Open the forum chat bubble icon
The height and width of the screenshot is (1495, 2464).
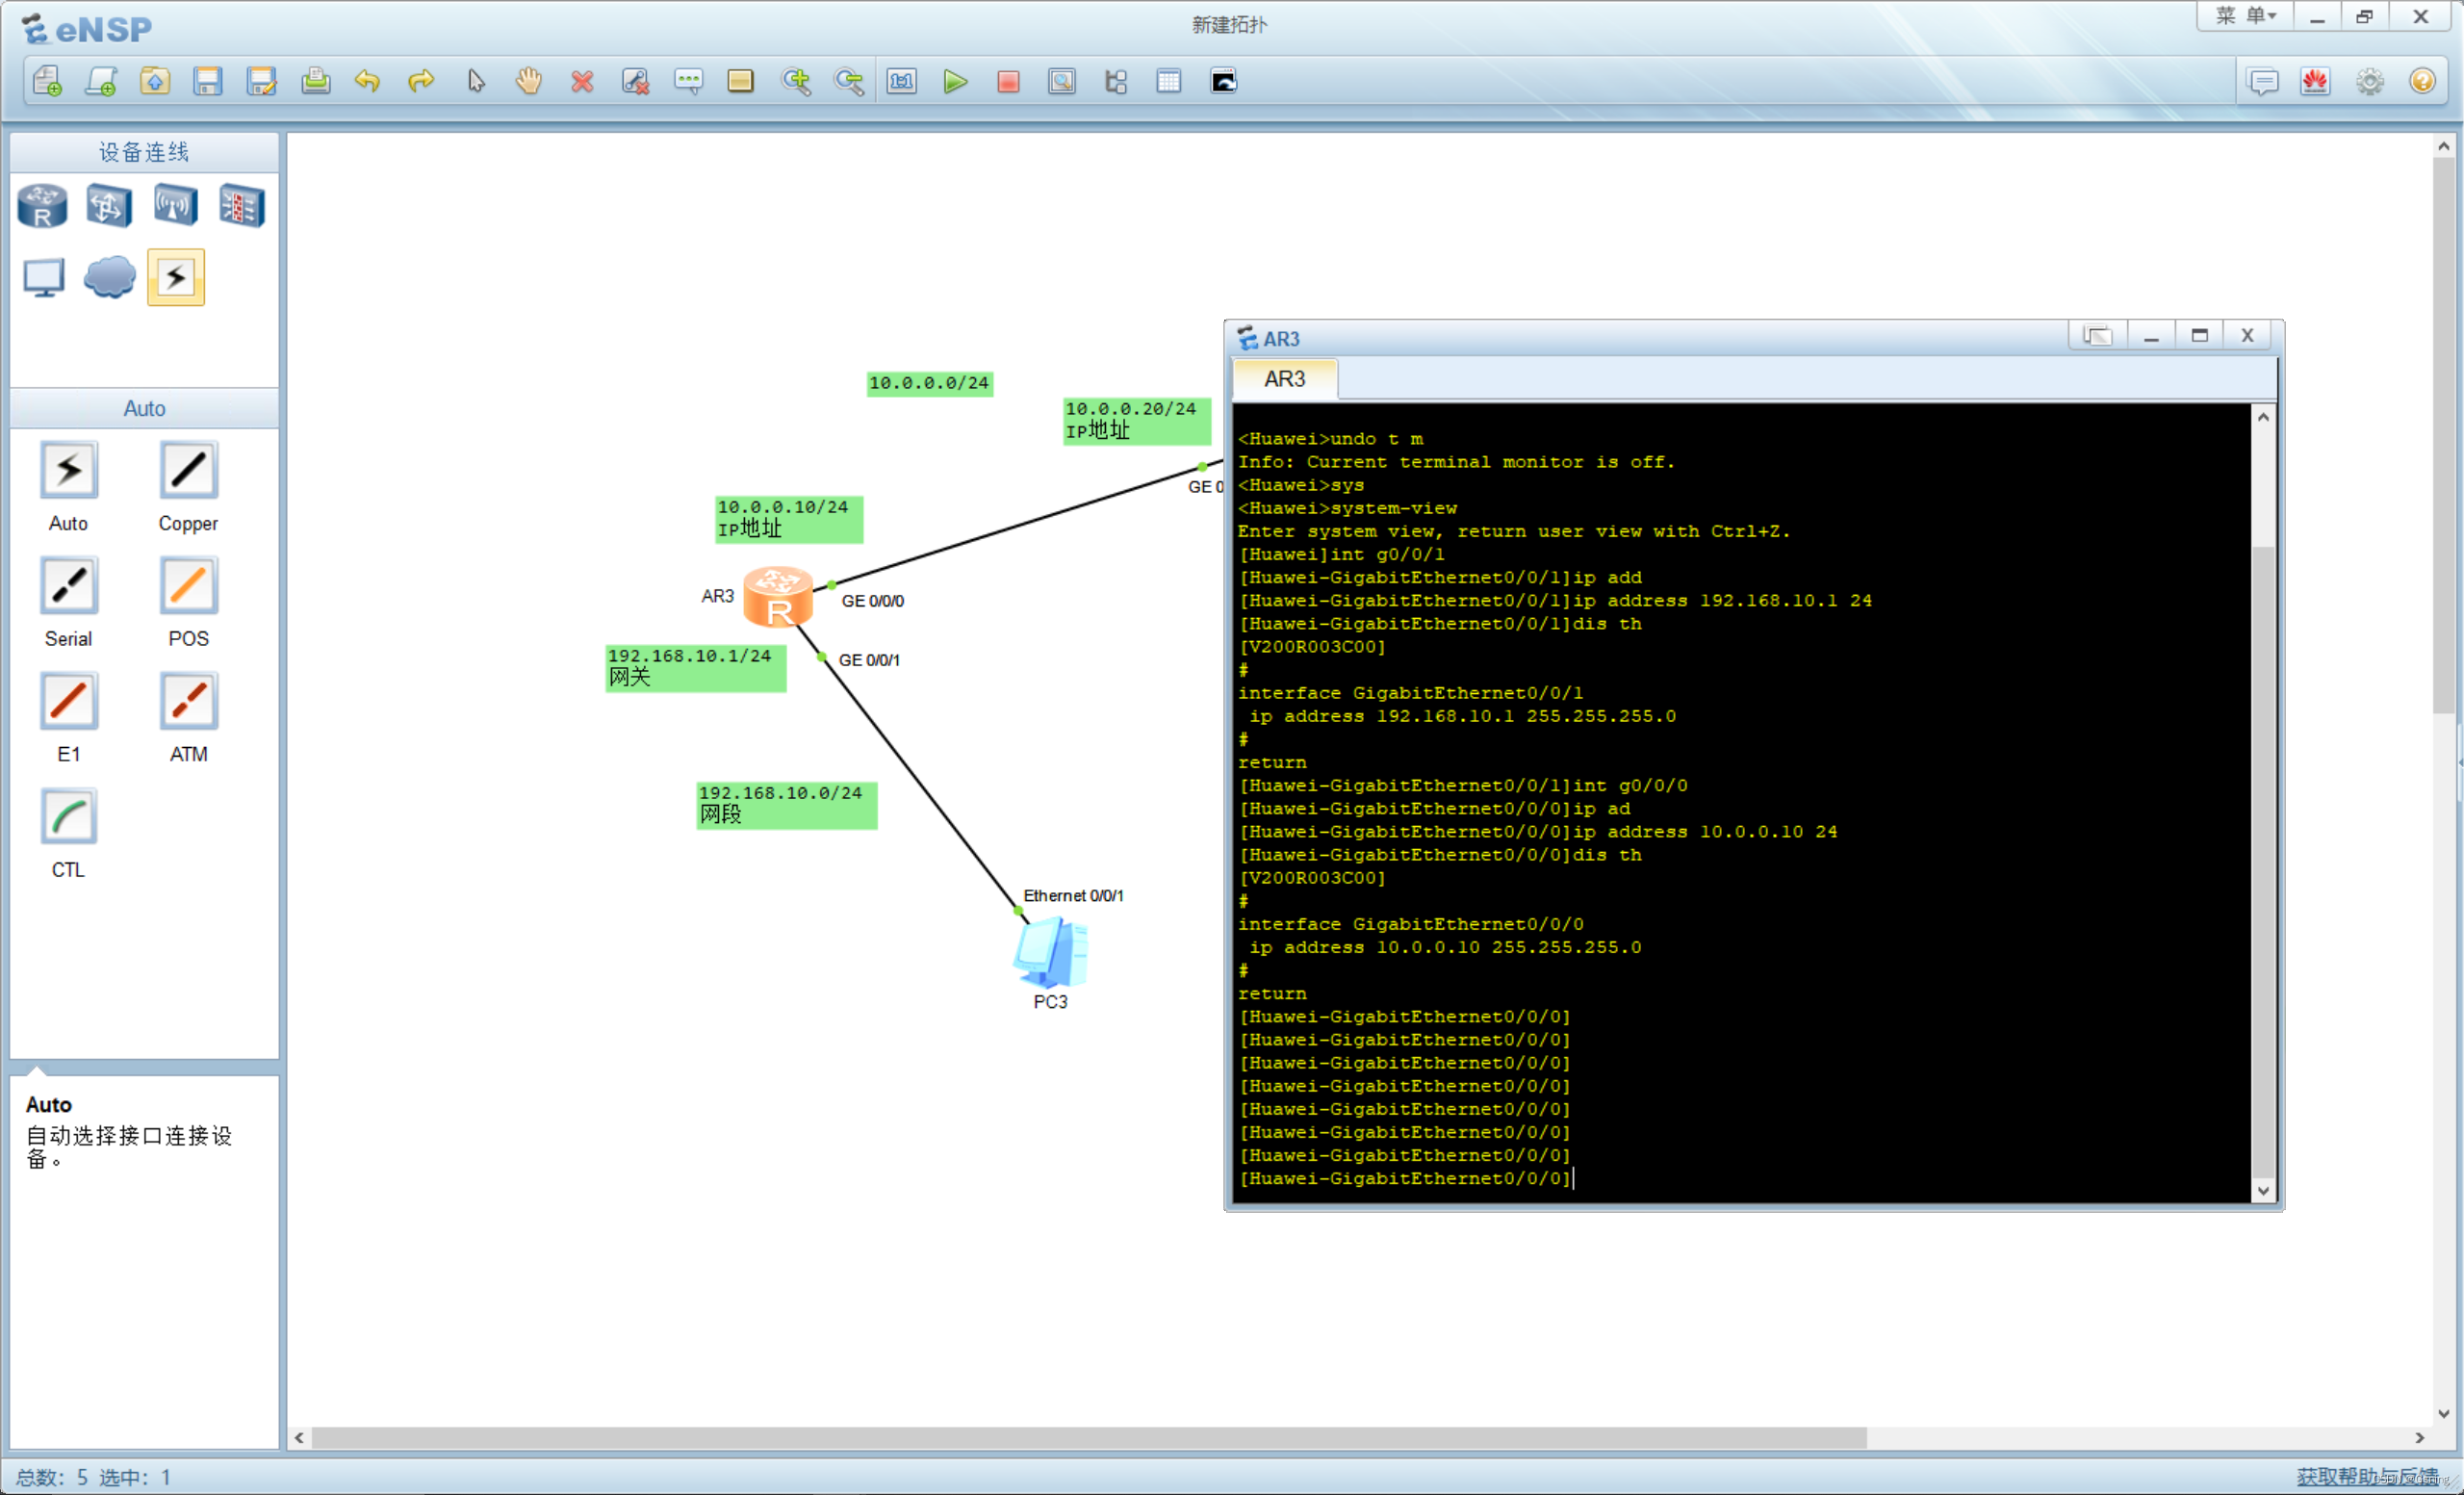coord(2262,81)
